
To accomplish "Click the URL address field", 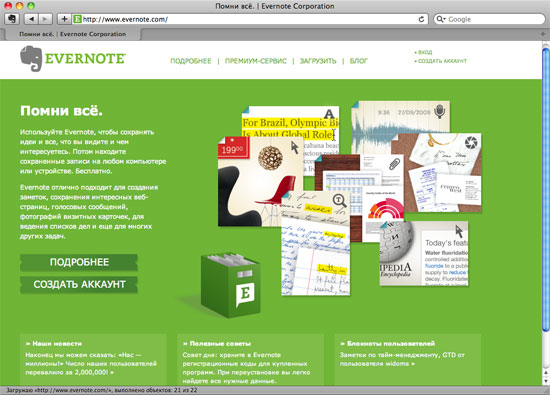I will [249, 19].
